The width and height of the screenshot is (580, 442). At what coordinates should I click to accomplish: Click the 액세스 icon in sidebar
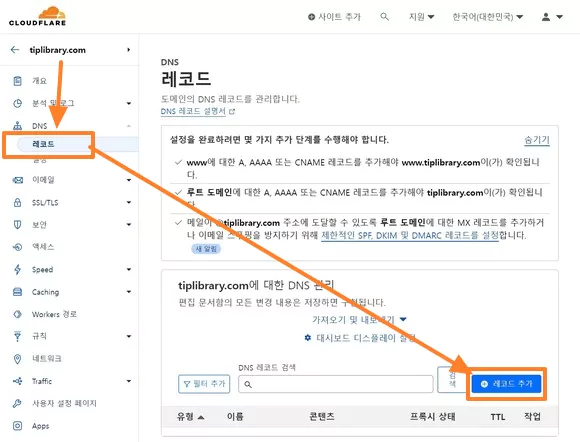pos(17,247)
